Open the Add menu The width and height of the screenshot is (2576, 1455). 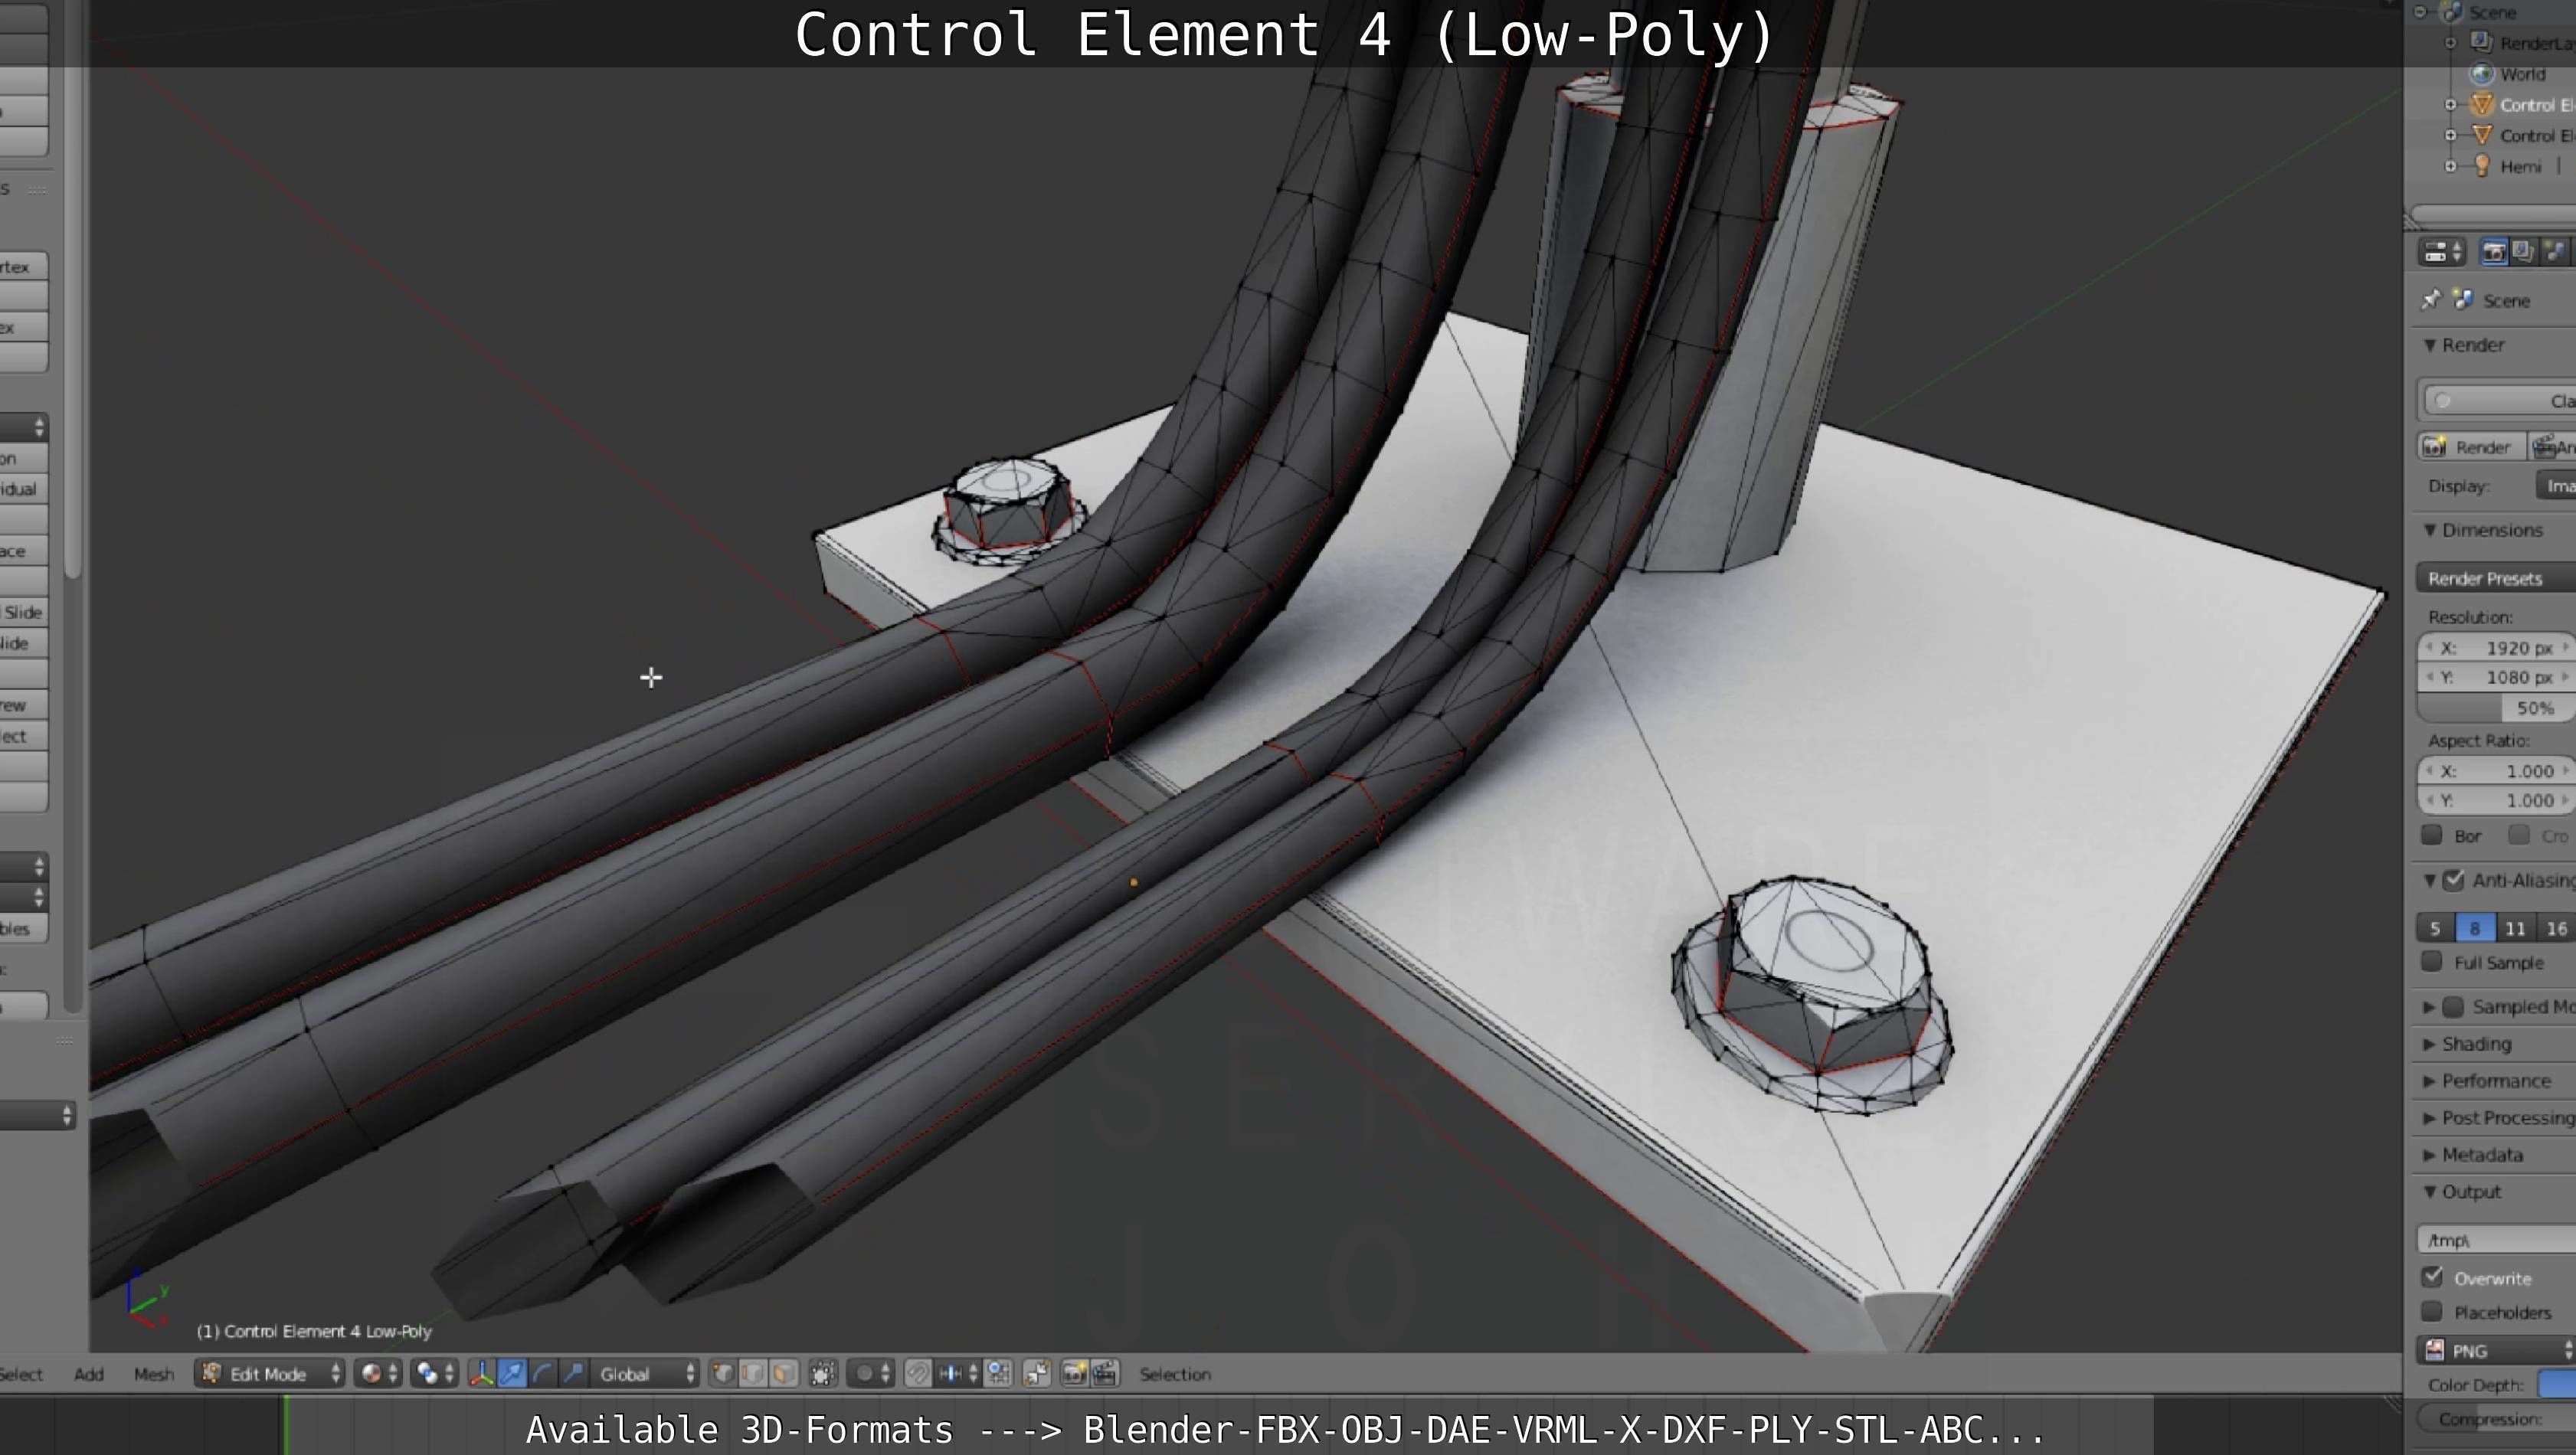coord(89,1374)
